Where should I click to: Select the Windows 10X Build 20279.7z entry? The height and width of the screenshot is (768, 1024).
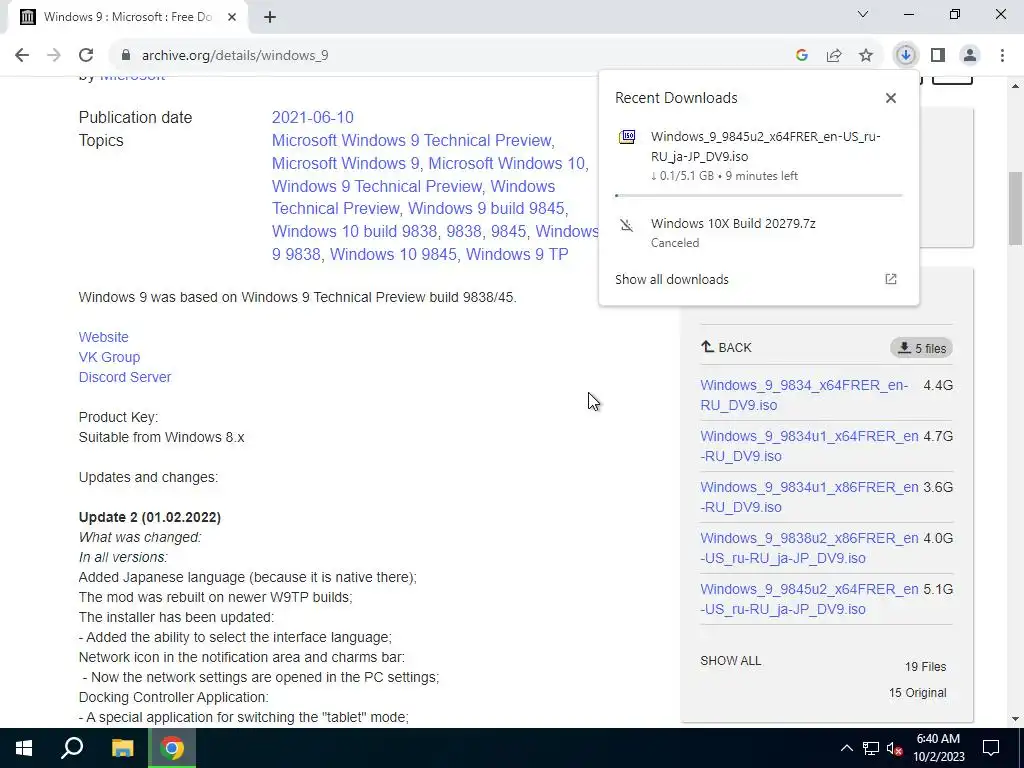click(x=759, y=232)
